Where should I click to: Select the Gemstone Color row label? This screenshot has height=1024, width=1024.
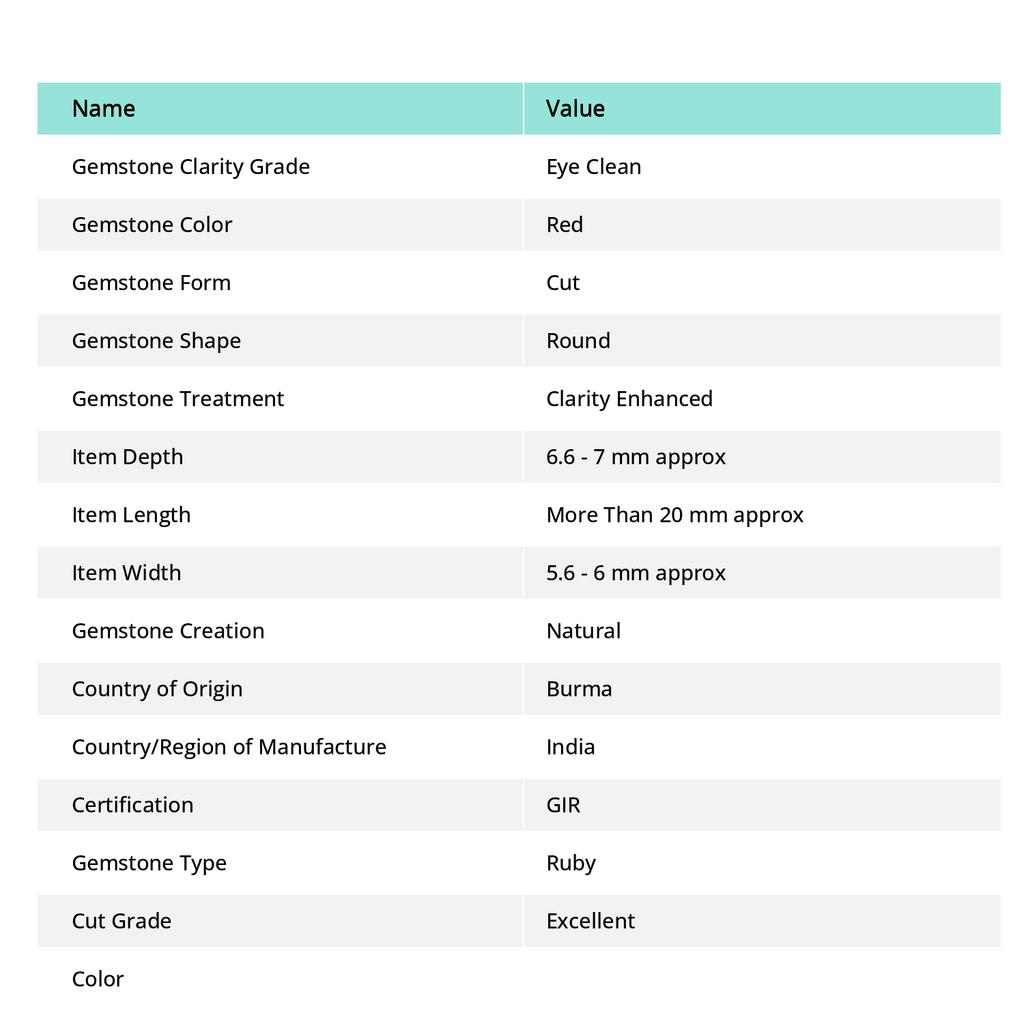click(152, 224)
